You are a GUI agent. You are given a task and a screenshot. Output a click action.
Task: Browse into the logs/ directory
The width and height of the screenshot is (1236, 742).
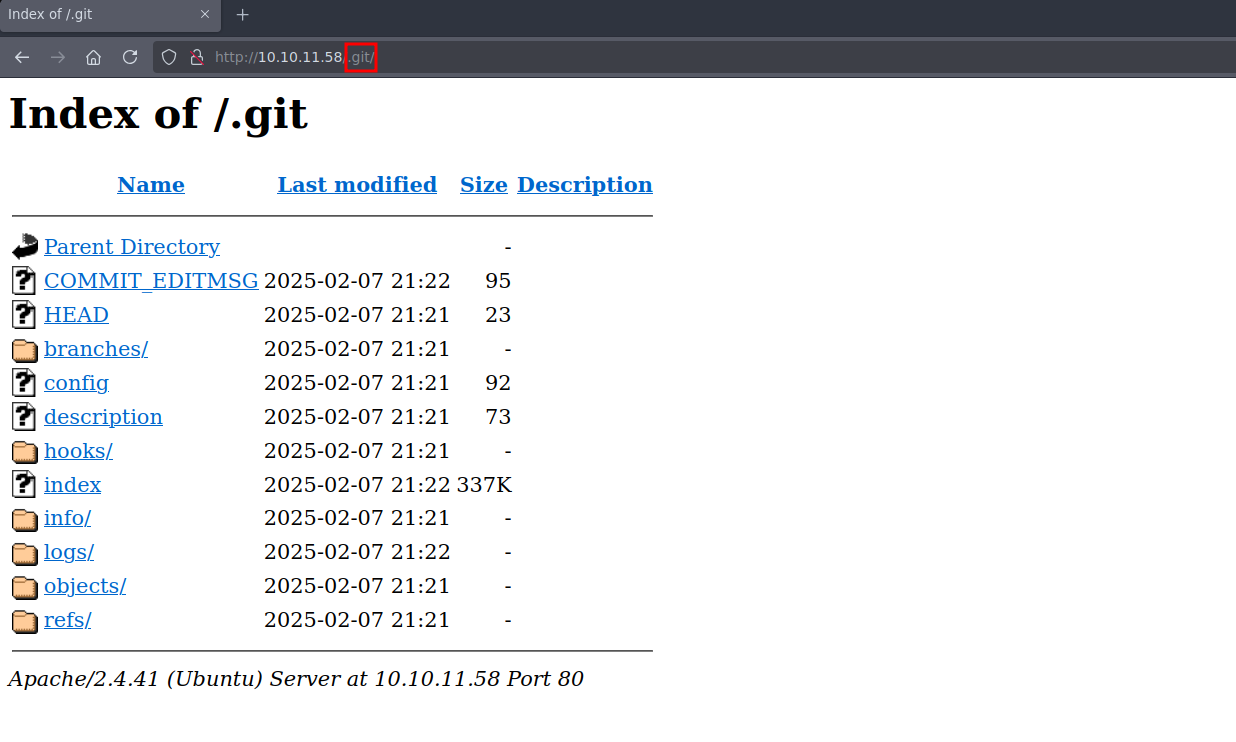pos(69,552)
